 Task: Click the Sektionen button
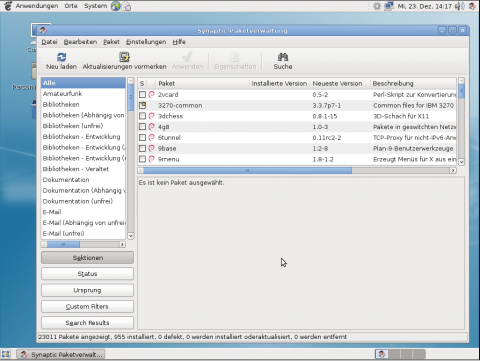pyautogui.click(x=87, y=258)
